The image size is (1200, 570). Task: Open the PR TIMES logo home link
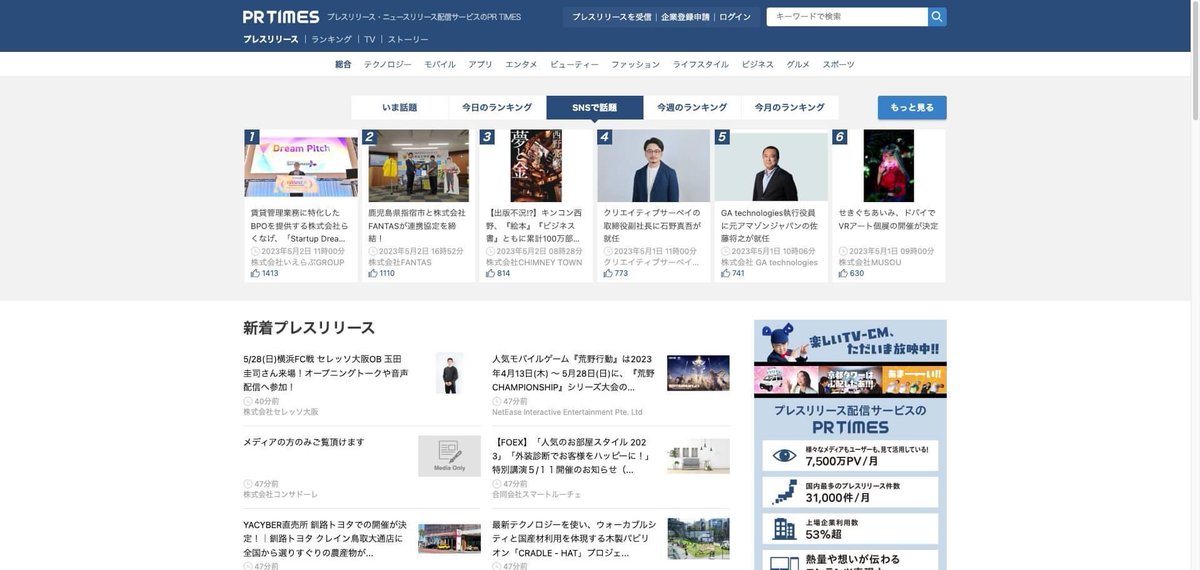[x=281, y=17]
